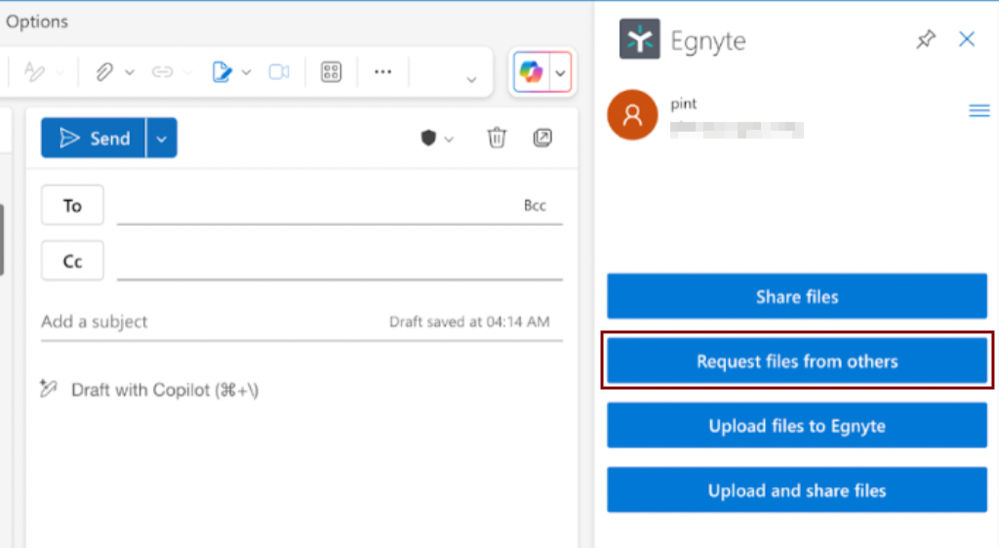Click the Bcc link

pyautogui.click(x=535, y=205)
